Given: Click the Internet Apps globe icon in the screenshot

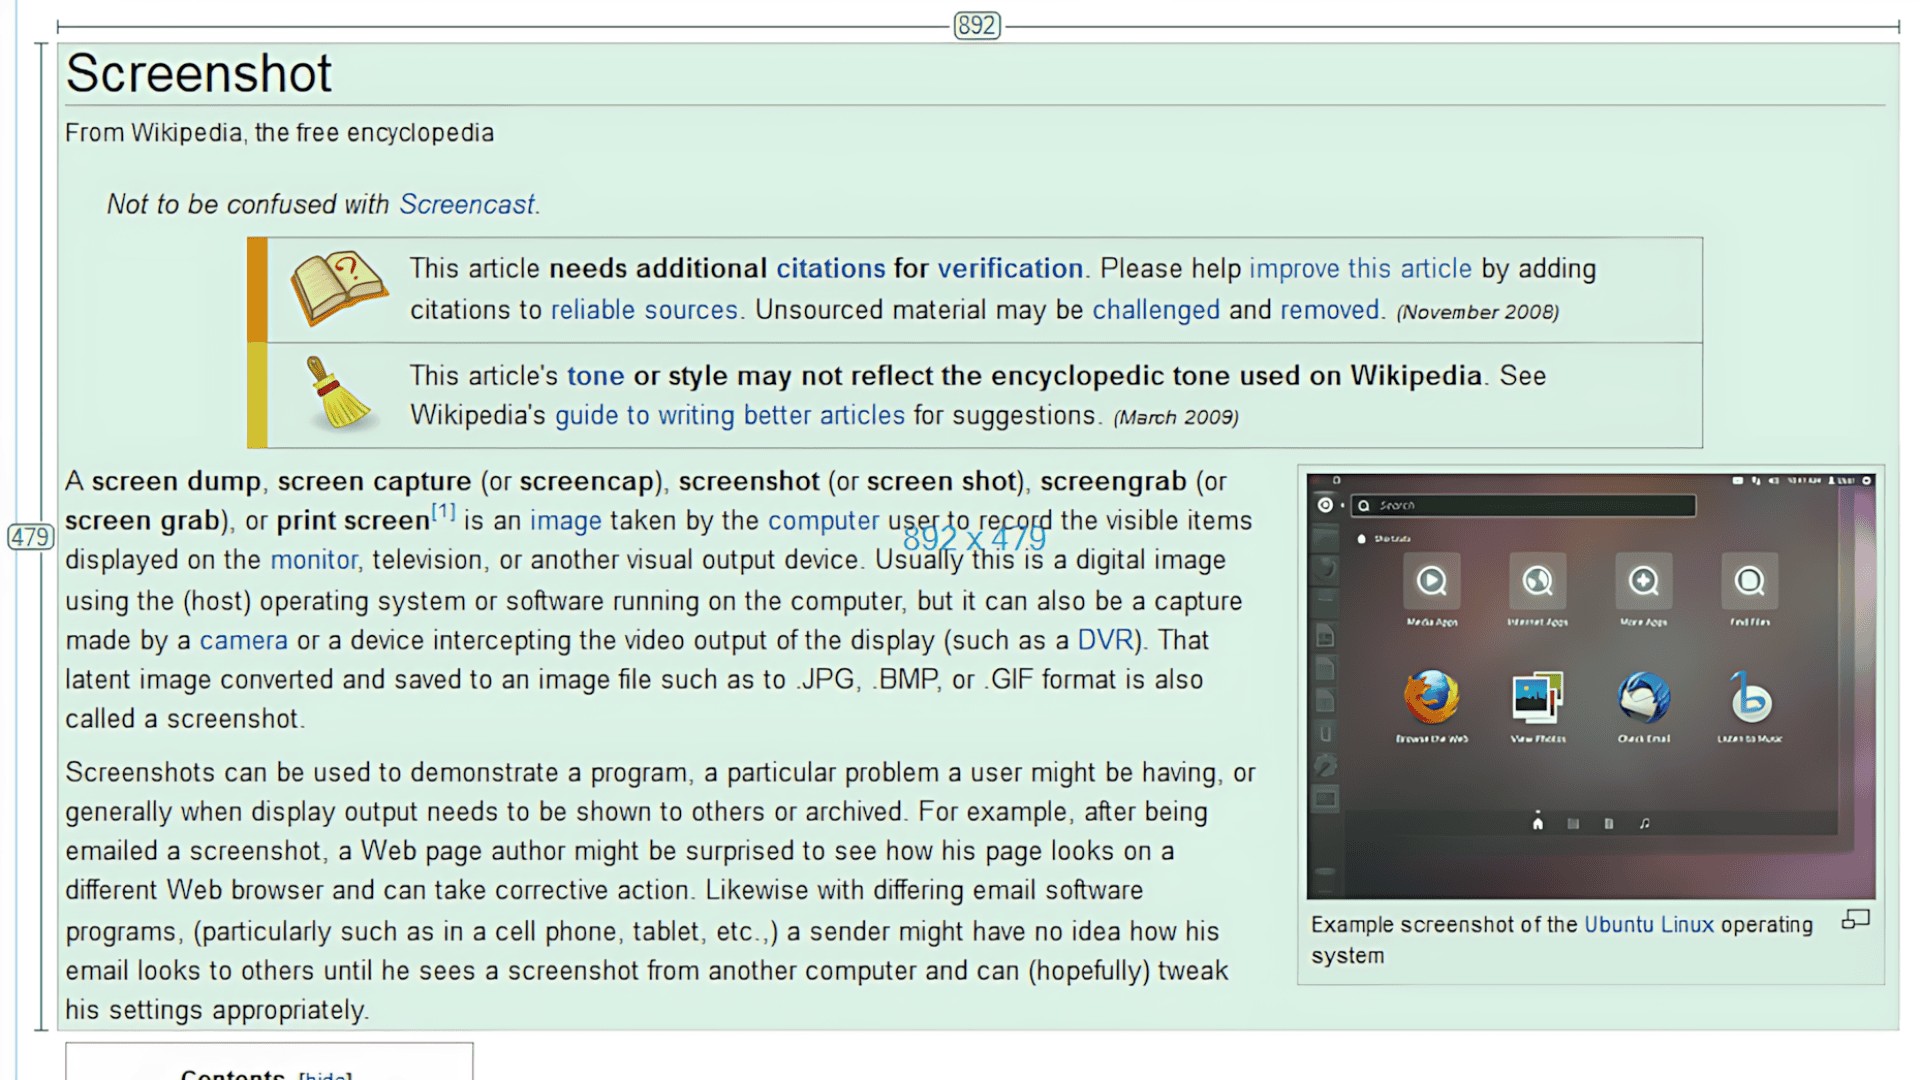Looking at the screenshot, I should [1537, 581].
